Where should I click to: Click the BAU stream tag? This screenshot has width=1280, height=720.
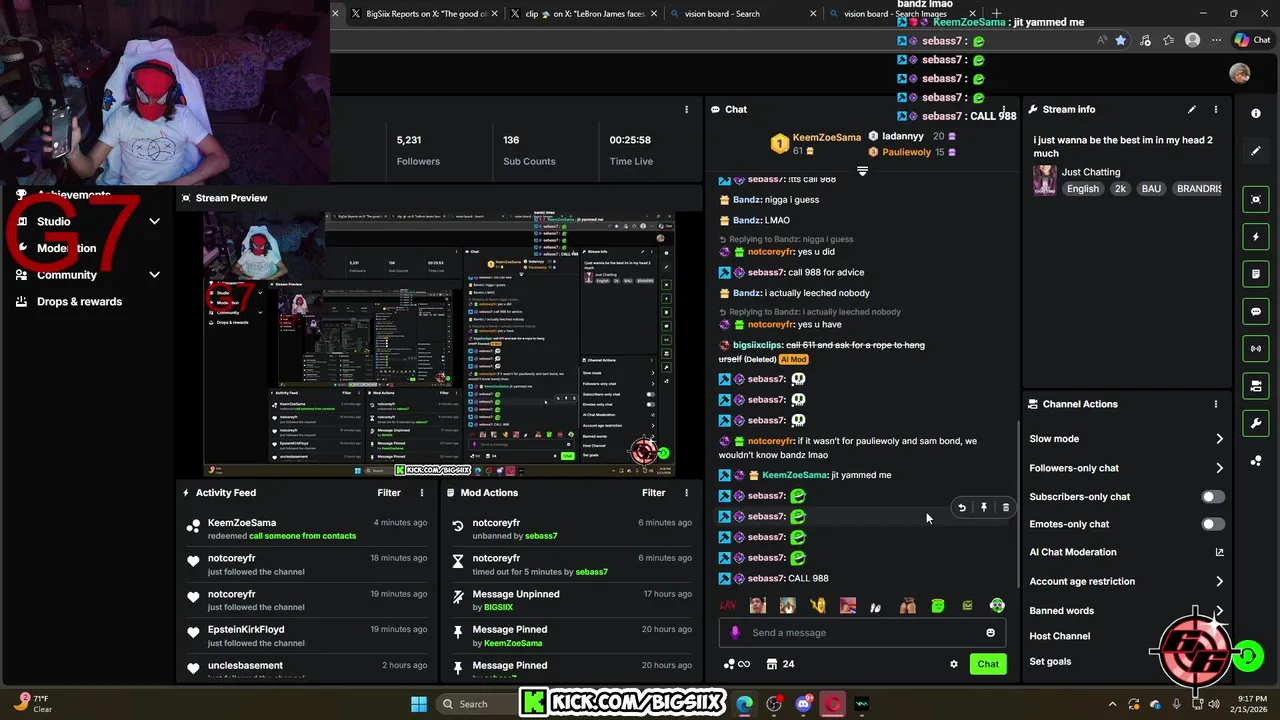pos(1151,189)
